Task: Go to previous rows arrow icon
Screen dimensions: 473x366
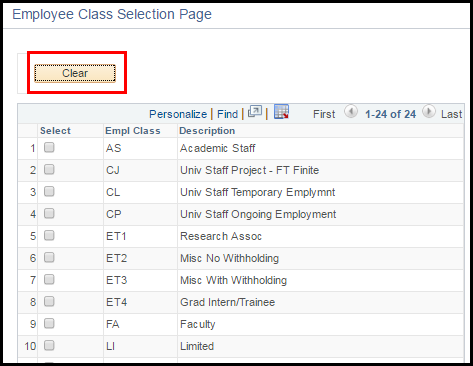Action: [x=351, y=111]
